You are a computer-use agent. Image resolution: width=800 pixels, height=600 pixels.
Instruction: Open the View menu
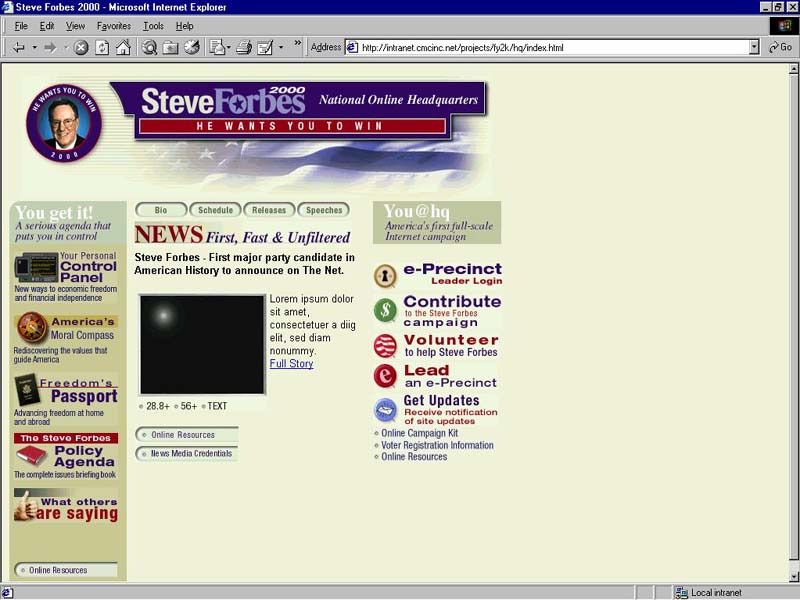coord(76,26)
